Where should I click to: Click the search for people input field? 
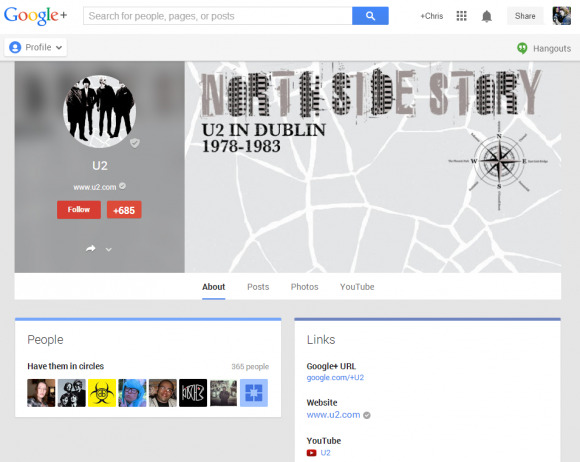218,16
